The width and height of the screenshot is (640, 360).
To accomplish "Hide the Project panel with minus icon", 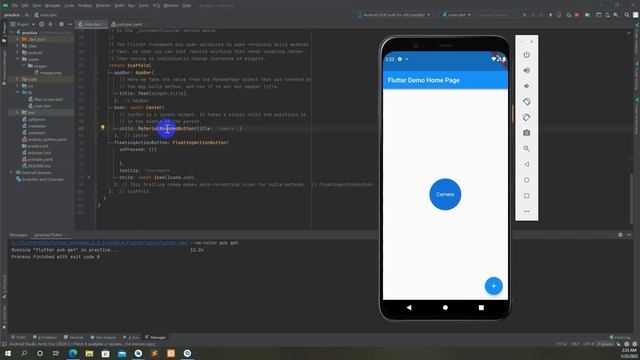I will 70,24.
